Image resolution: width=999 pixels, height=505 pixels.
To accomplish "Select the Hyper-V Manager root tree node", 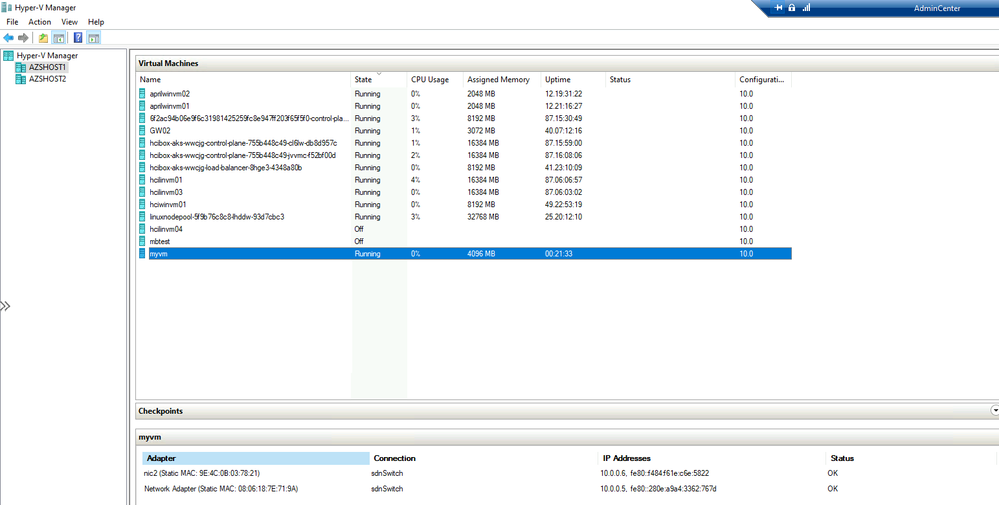I will tap(47, 55).
